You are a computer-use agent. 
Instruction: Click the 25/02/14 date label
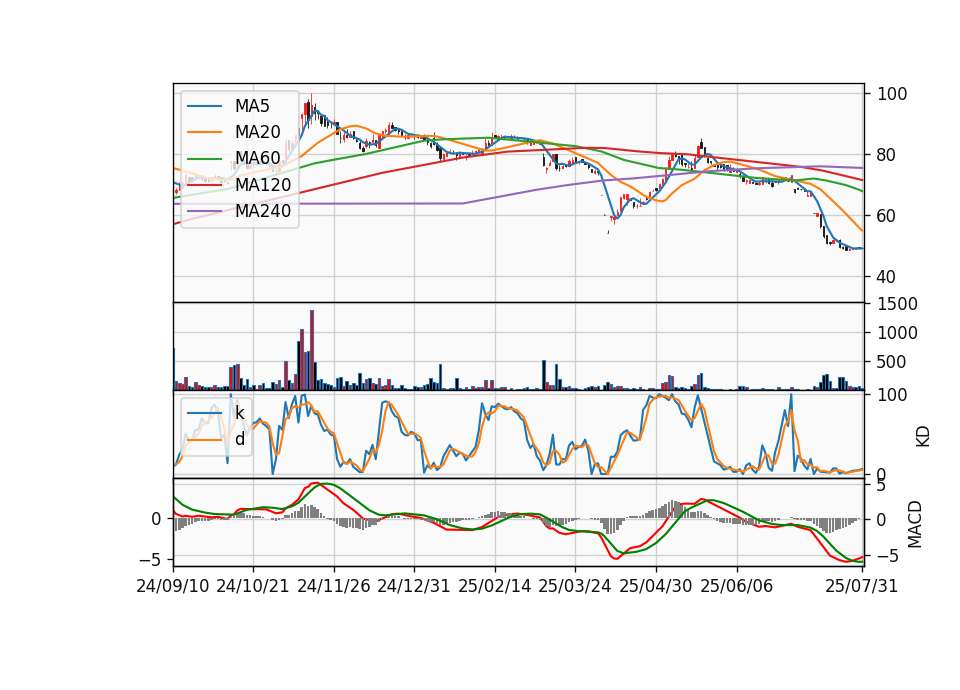click(494, 586)
